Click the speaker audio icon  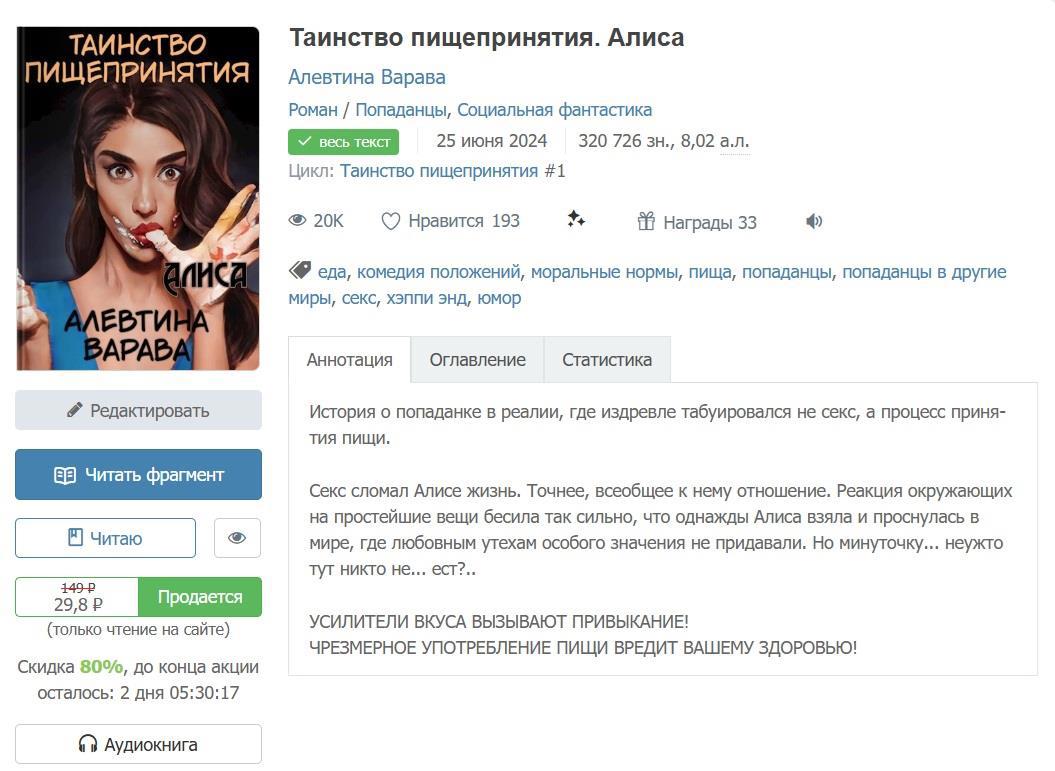click(814, 221)
